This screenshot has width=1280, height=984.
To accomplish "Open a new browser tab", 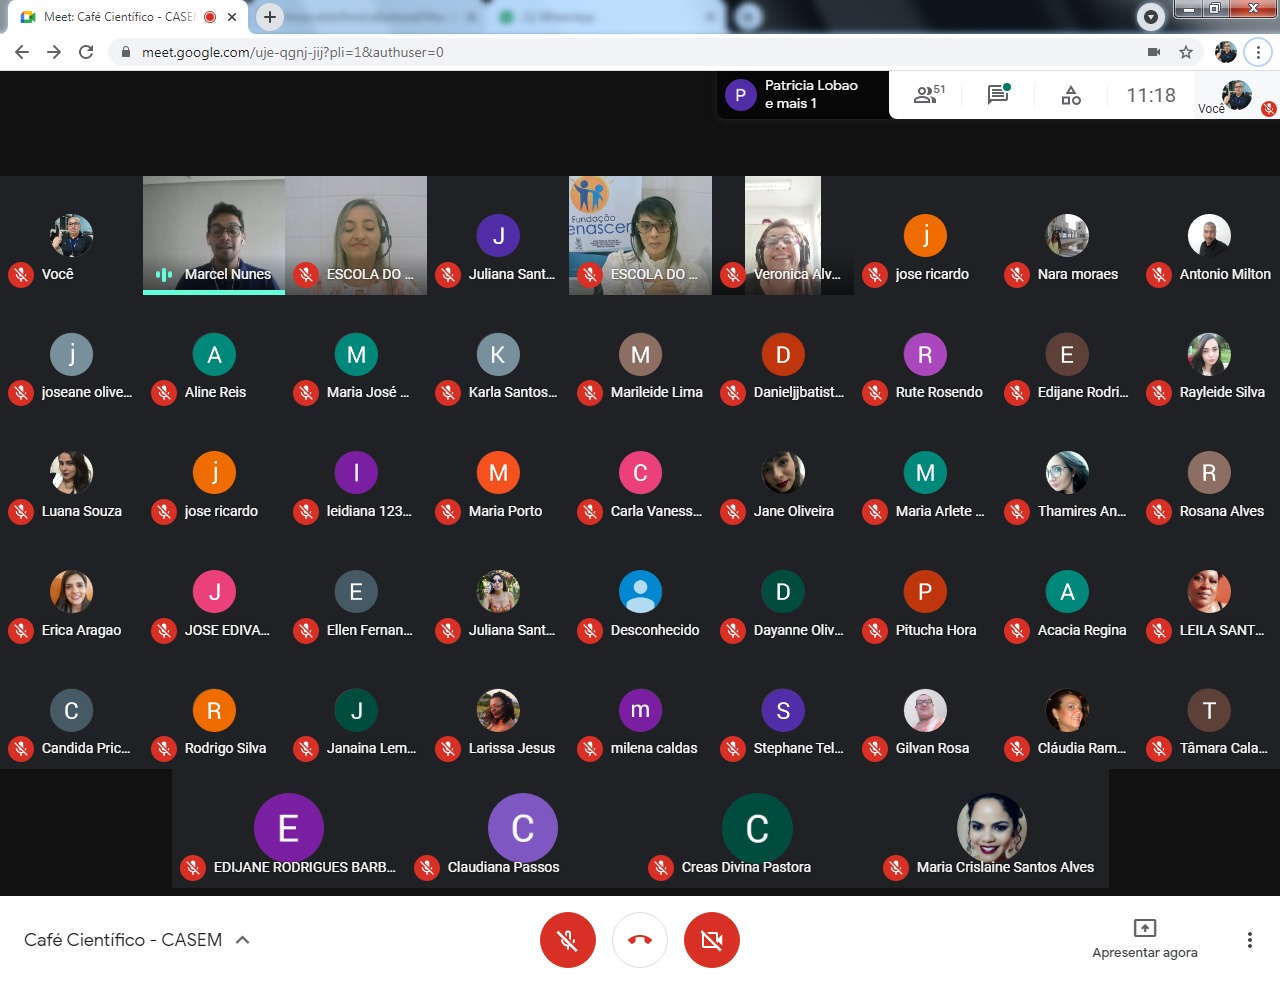I will 270,17.
